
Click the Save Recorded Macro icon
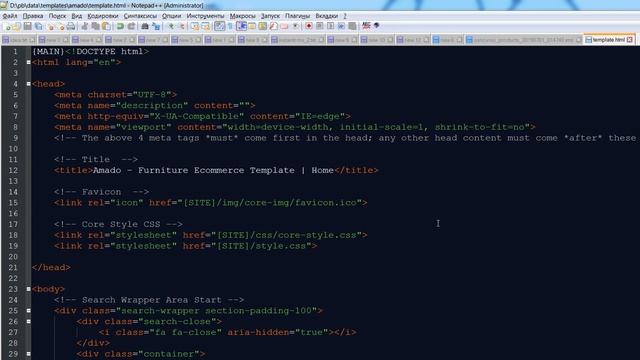tap(352, 27)
